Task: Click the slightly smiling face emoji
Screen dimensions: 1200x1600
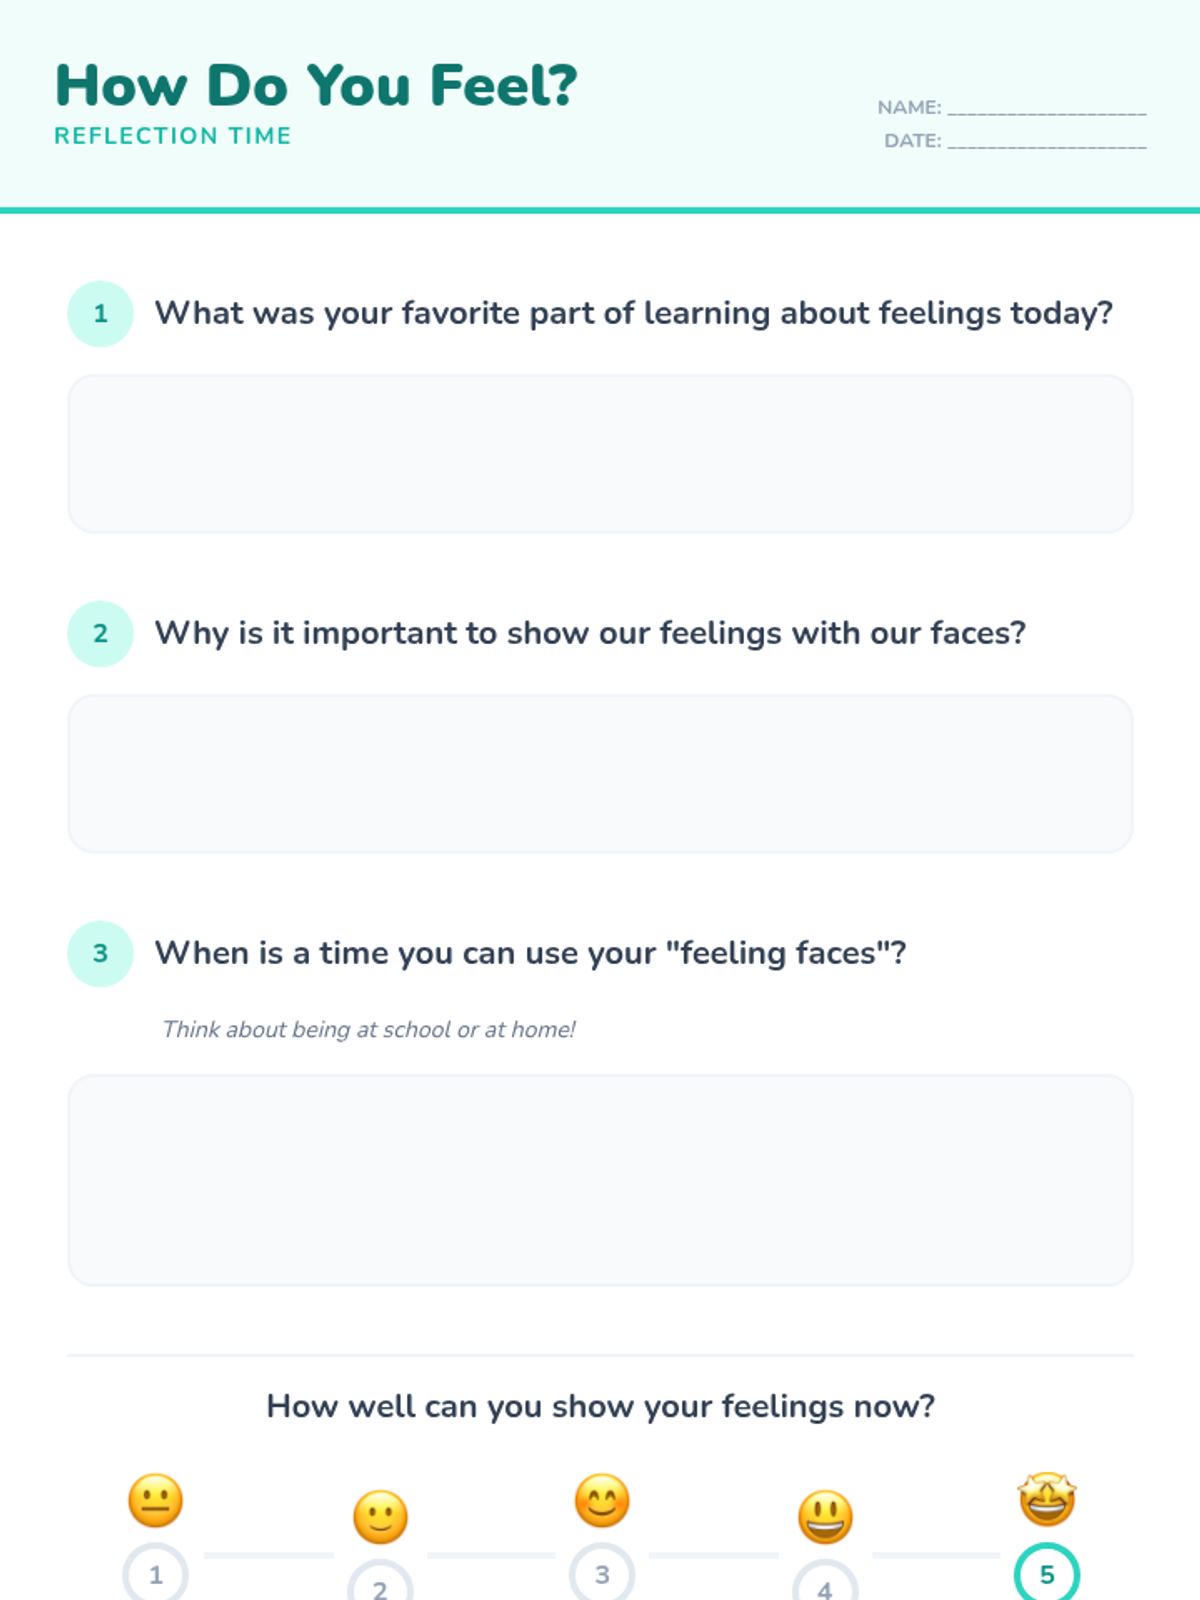Action: pos(380,1517)
